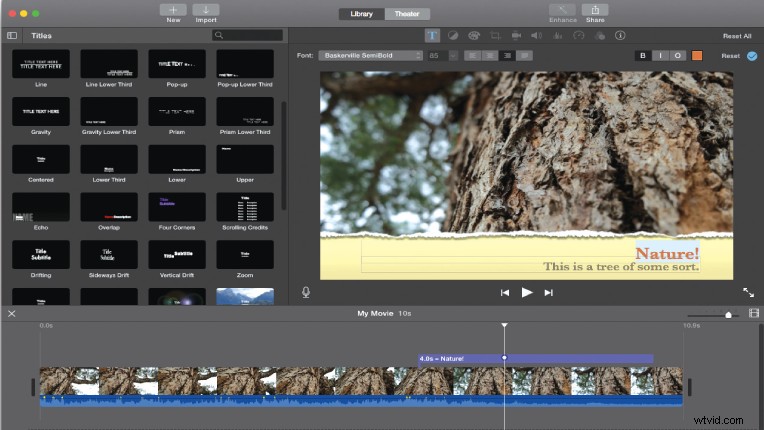Open the Baskerville SemiBold font dropdown
This screenshot has height=430, width=764.
coord(371,55)
